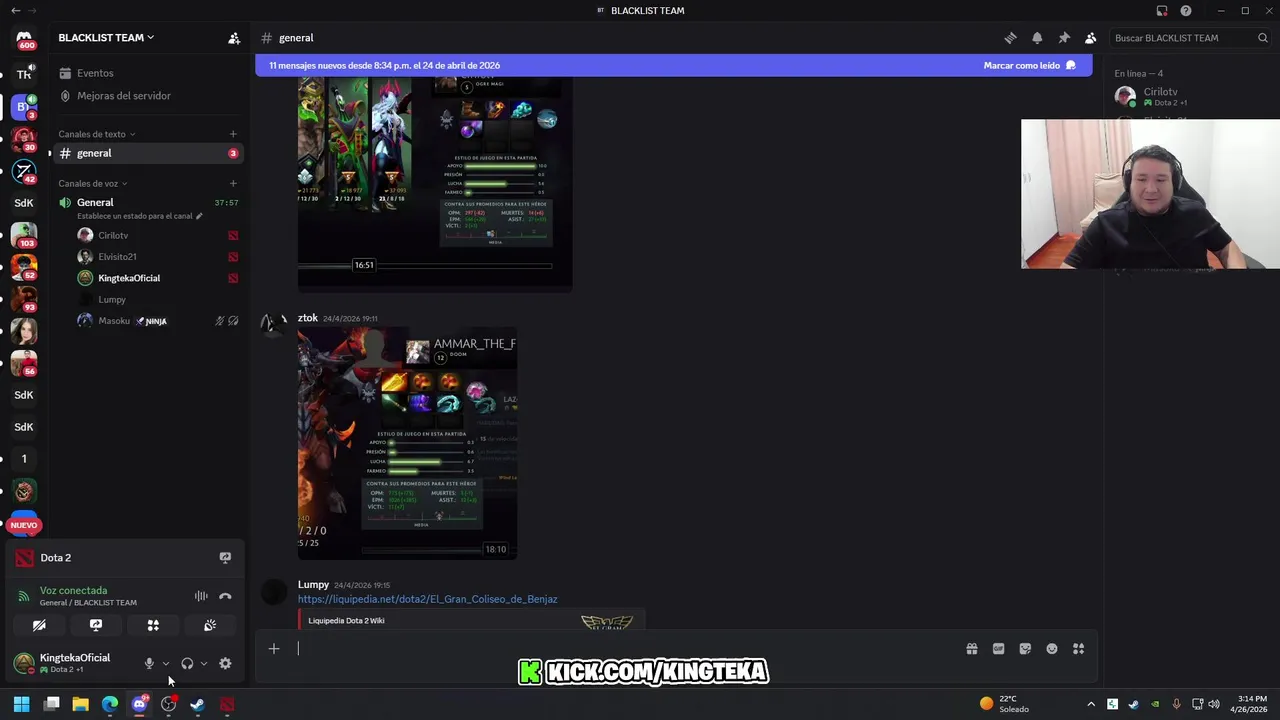Collapse Canales de texto category
Screen dimensions: 1280x720
click(x=96, y=134)
